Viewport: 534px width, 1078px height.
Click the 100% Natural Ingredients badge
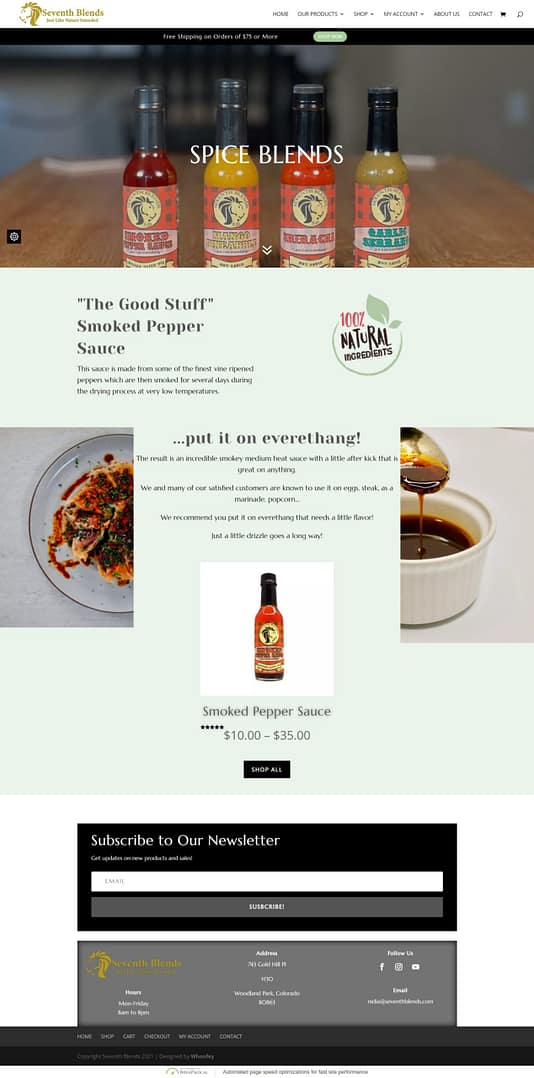367,335
